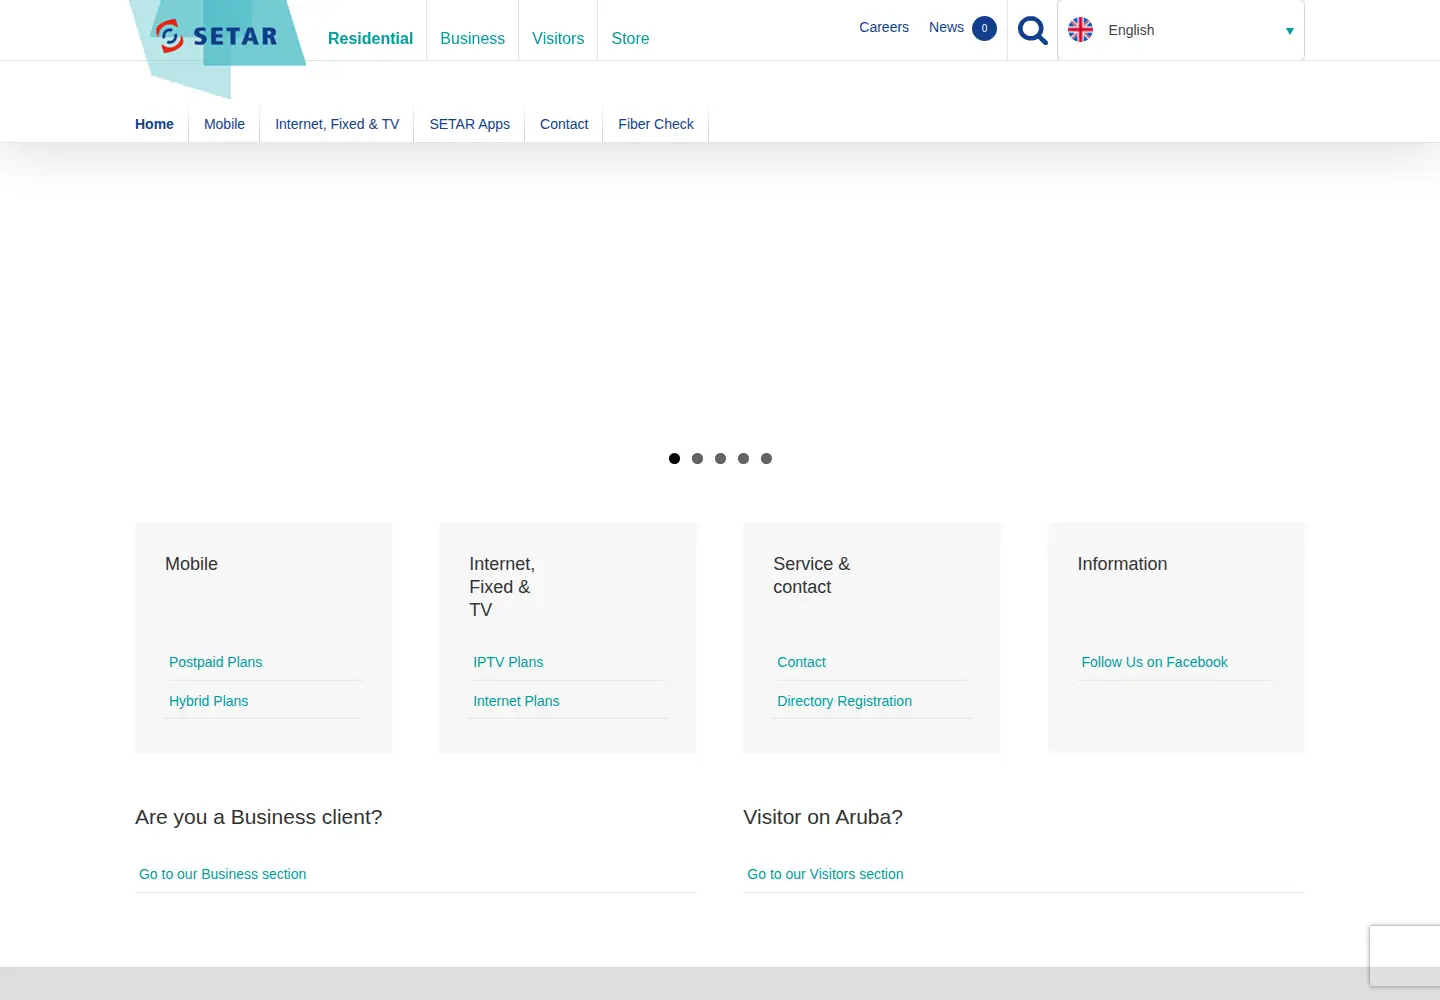Open the Contact menu item in navigation
Viewport: 1440px width, 1000px height.
tap(564, 124)
